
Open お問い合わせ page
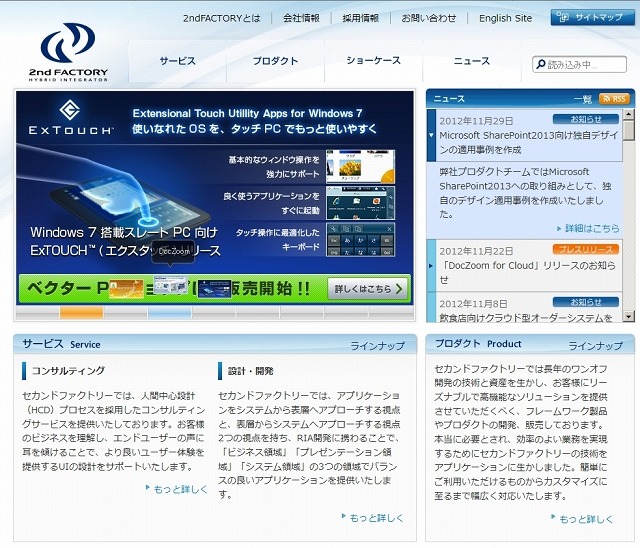[429, 18]
